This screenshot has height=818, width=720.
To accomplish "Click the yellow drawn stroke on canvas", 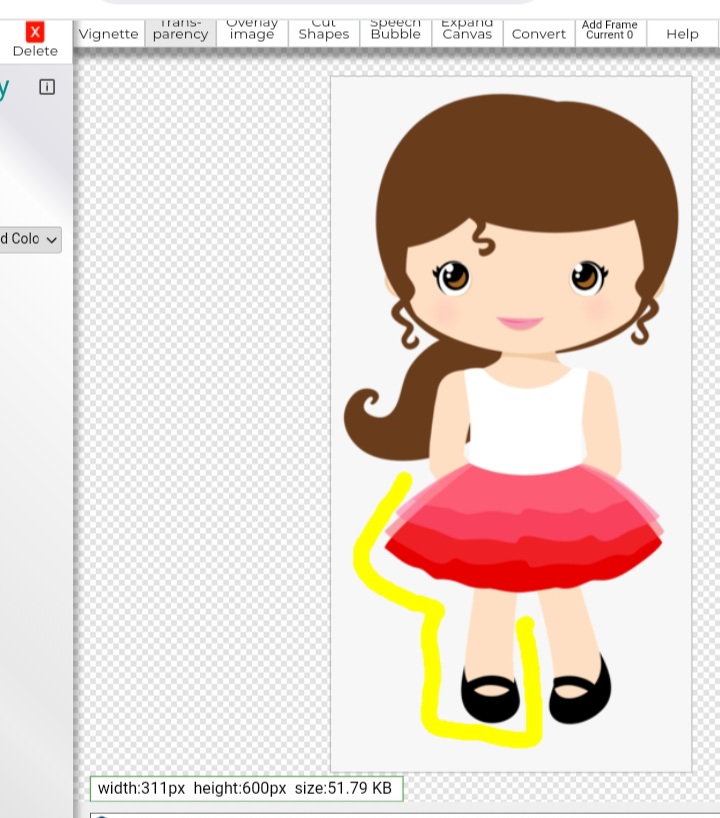I will (x=432, y=660).
